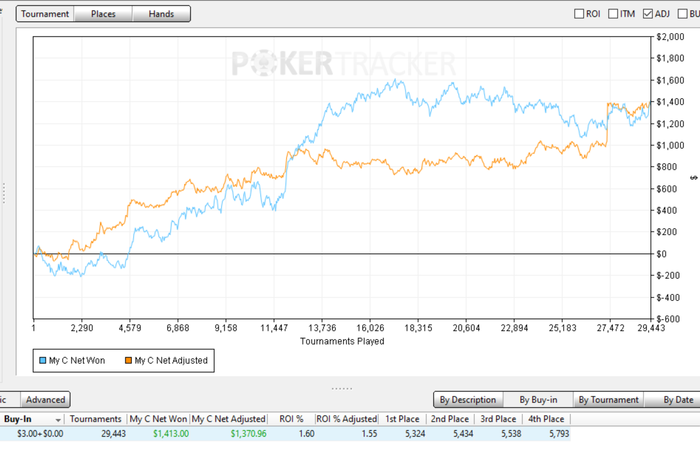Viewport: 700px width, 472px height.
Task: Click the 1.55 ROI adjusted value
Action: [369, 434]
